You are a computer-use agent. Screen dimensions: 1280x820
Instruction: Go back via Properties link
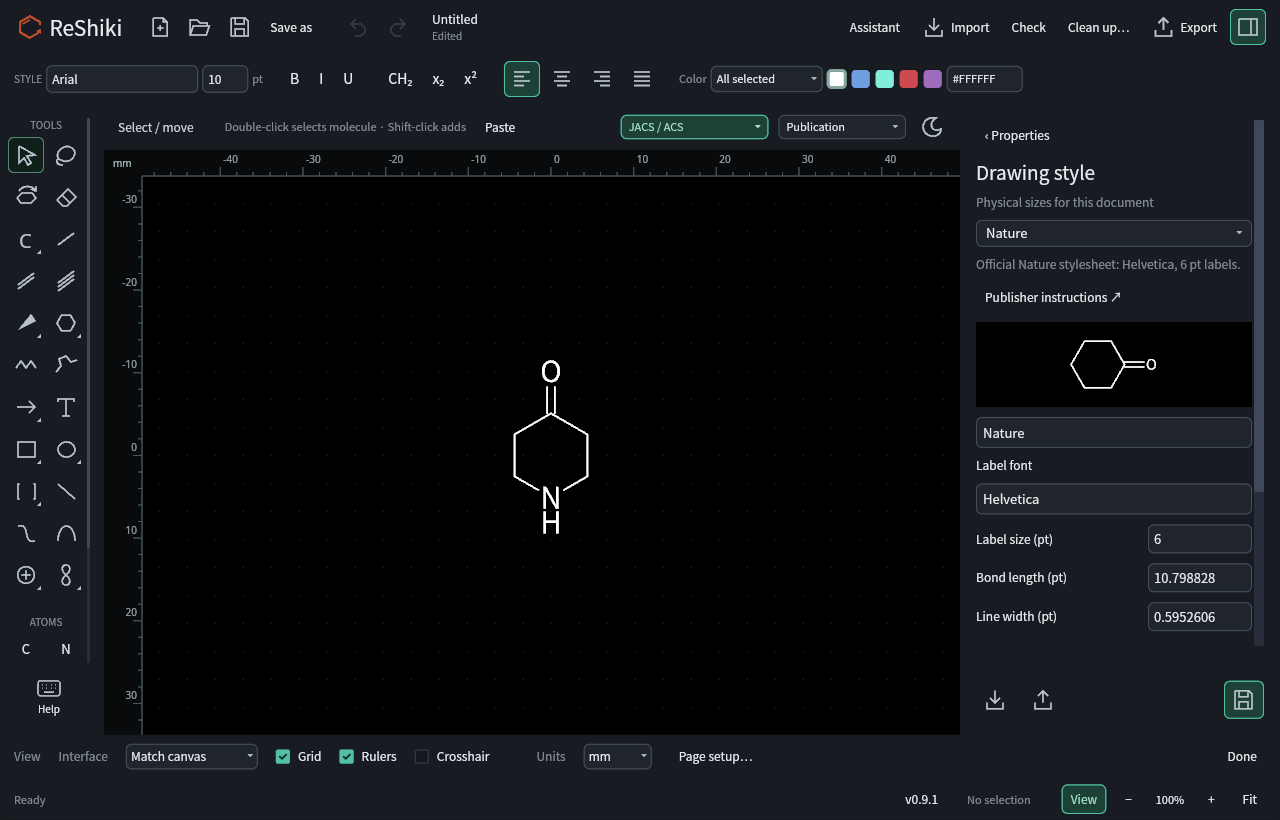coord(1017,135)
